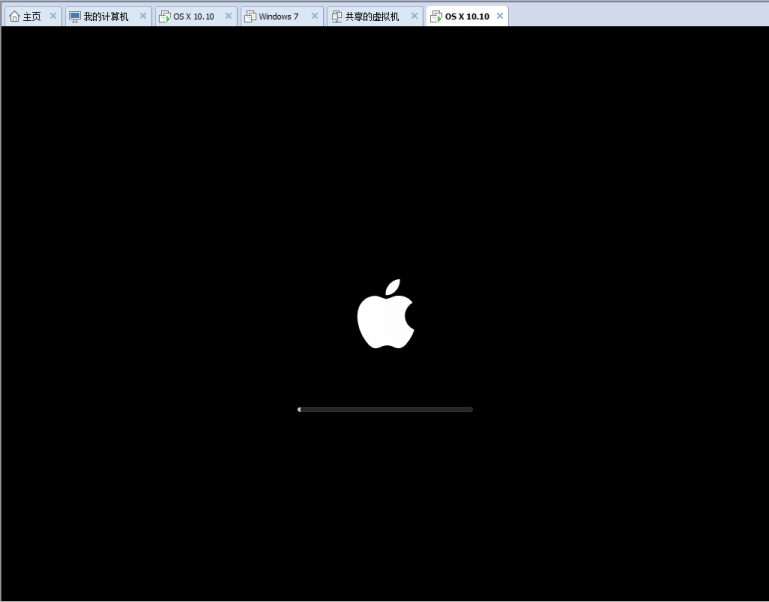The width and height of the screenshot is (769, 602).
Task: Close the 共享的虚拟机 tab
Action: [x=414, y=16]
